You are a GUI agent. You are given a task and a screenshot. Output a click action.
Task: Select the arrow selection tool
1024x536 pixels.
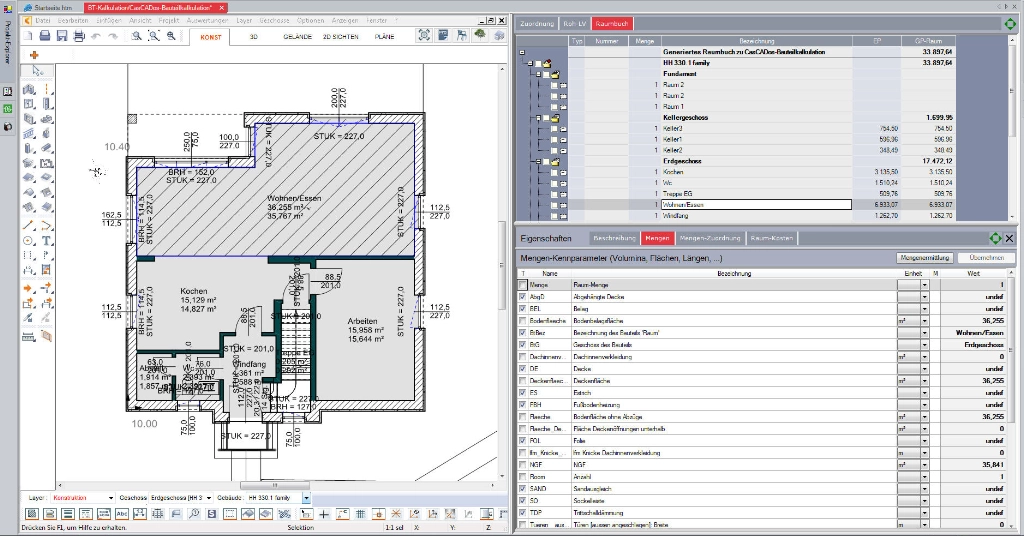tap(36, 72)
